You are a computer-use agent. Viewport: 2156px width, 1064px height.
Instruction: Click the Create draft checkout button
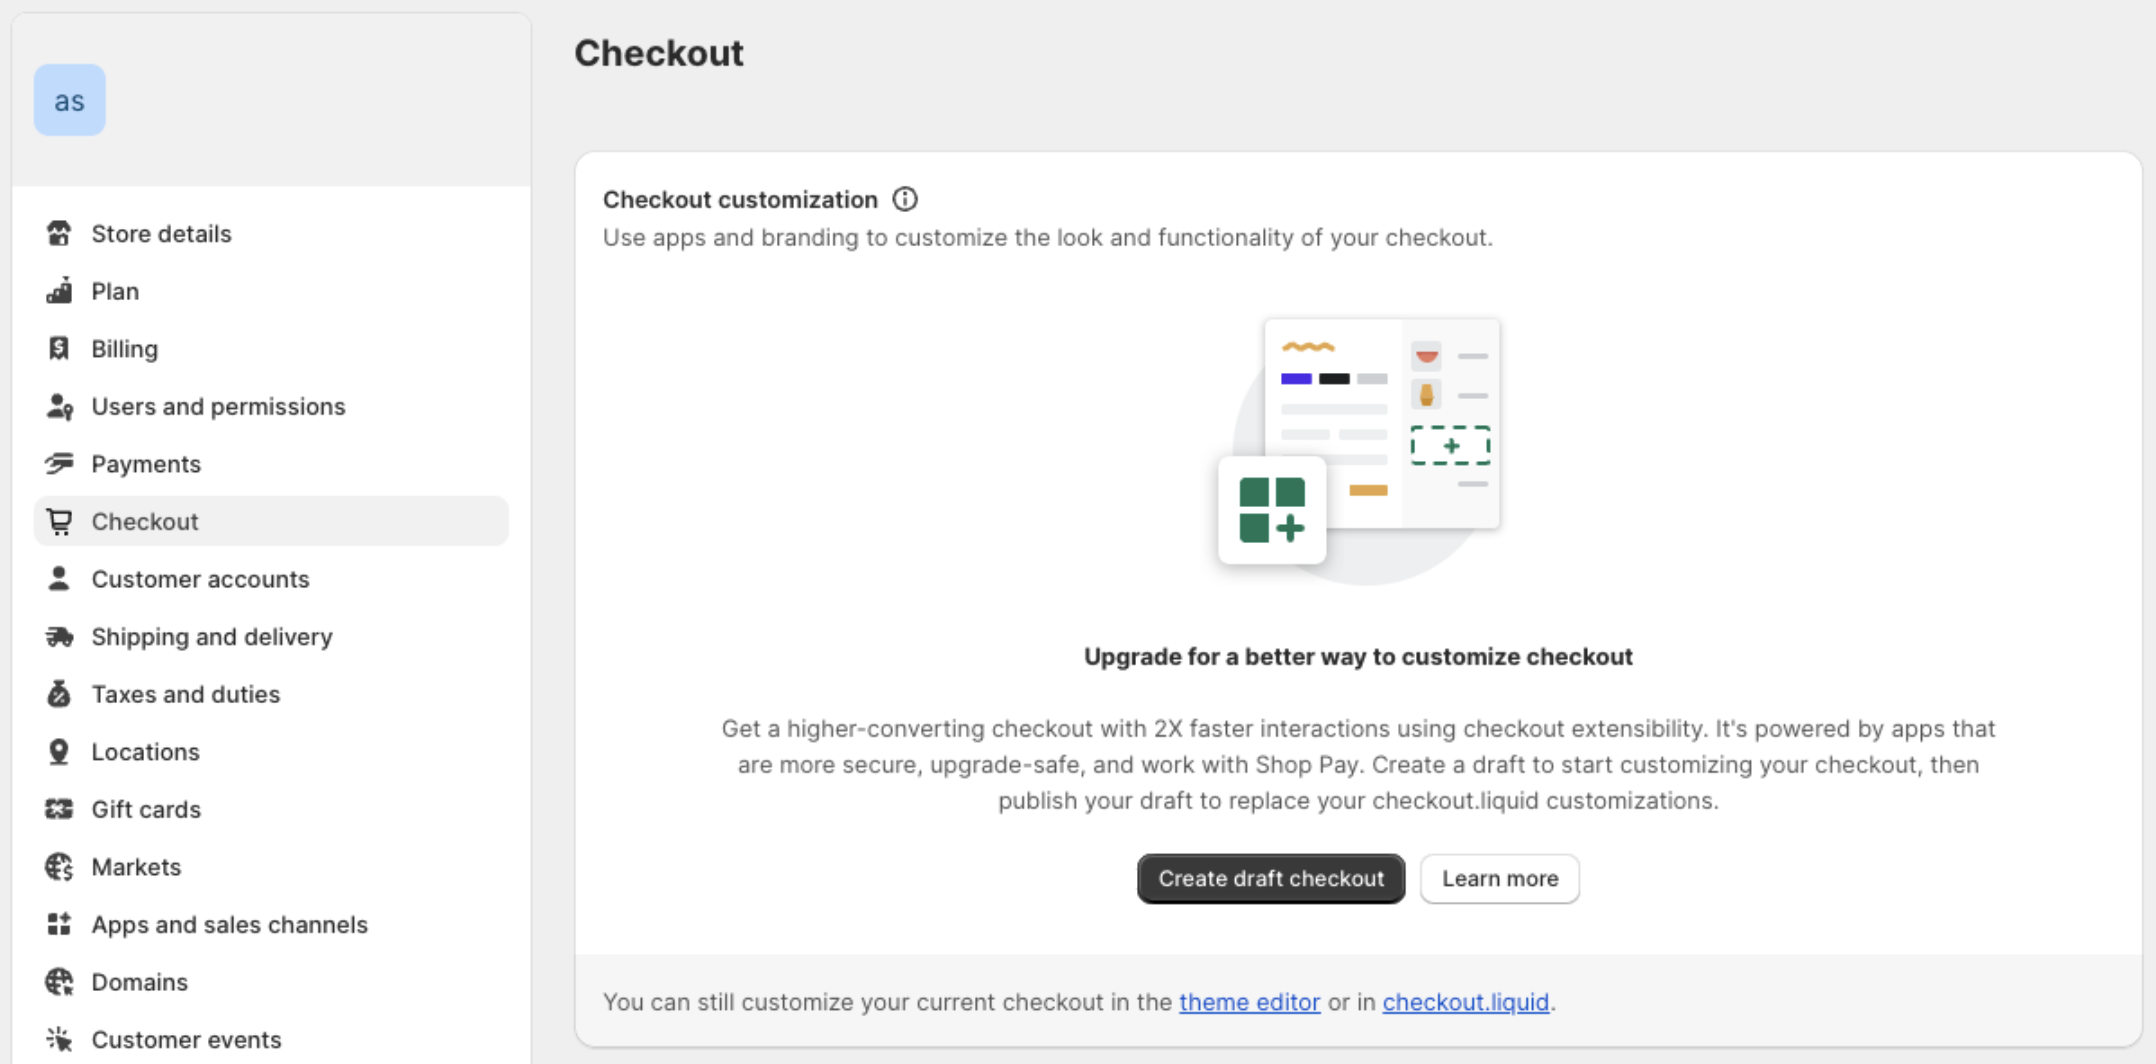(1270, 879)
